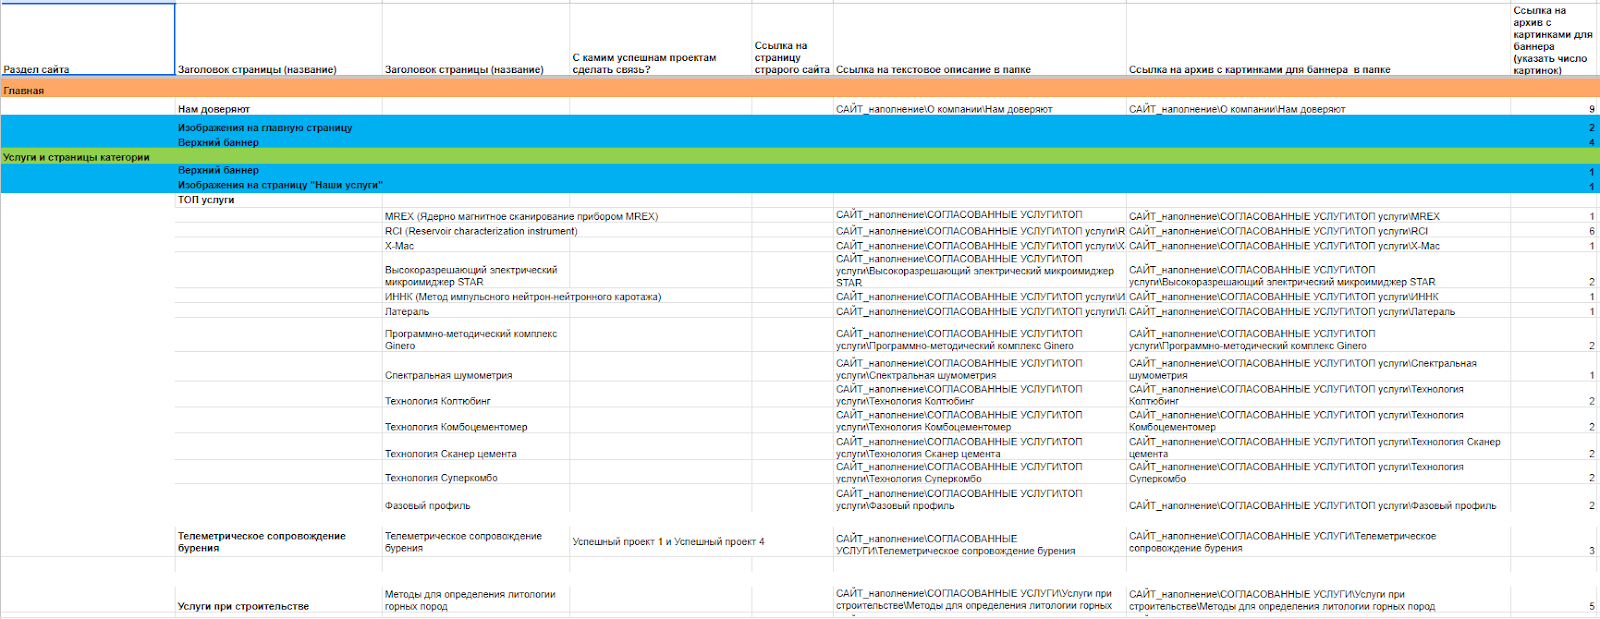Click the "X-Mac" service cell
1600x619 pixels.
pyautogui.click(x=476, y=246)
